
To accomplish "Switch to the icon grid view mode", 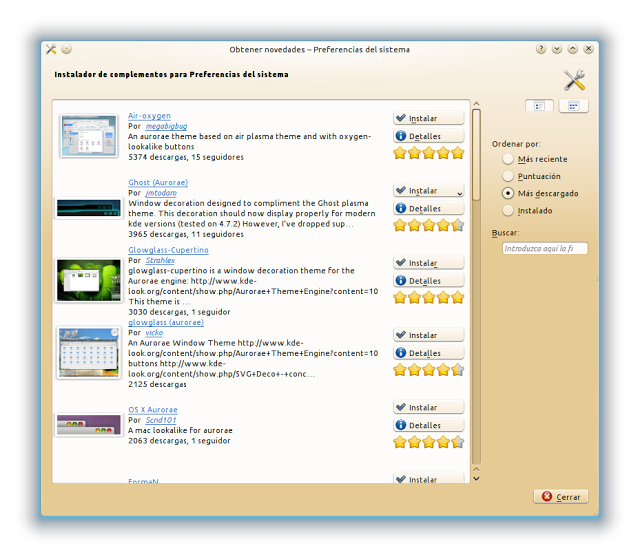I will pos(573,105).
